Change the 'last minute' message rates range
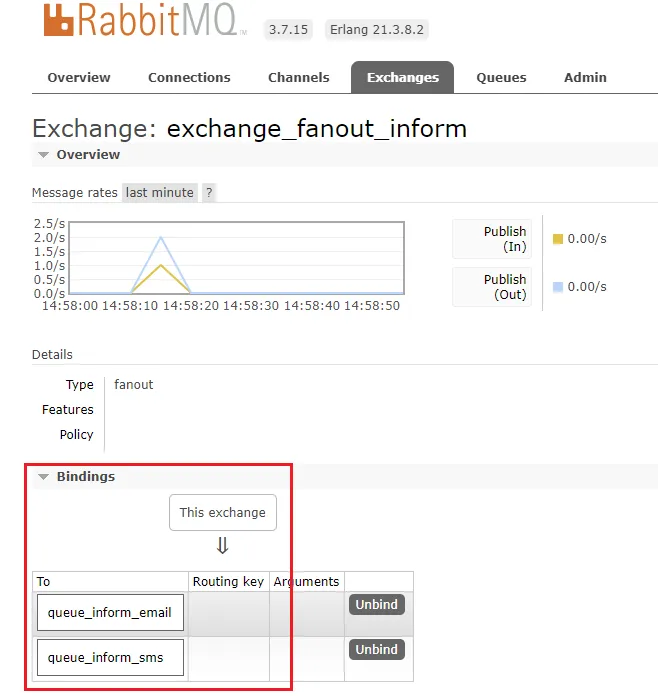The height and width of the screenshot is (696, 658). point(159,192)
